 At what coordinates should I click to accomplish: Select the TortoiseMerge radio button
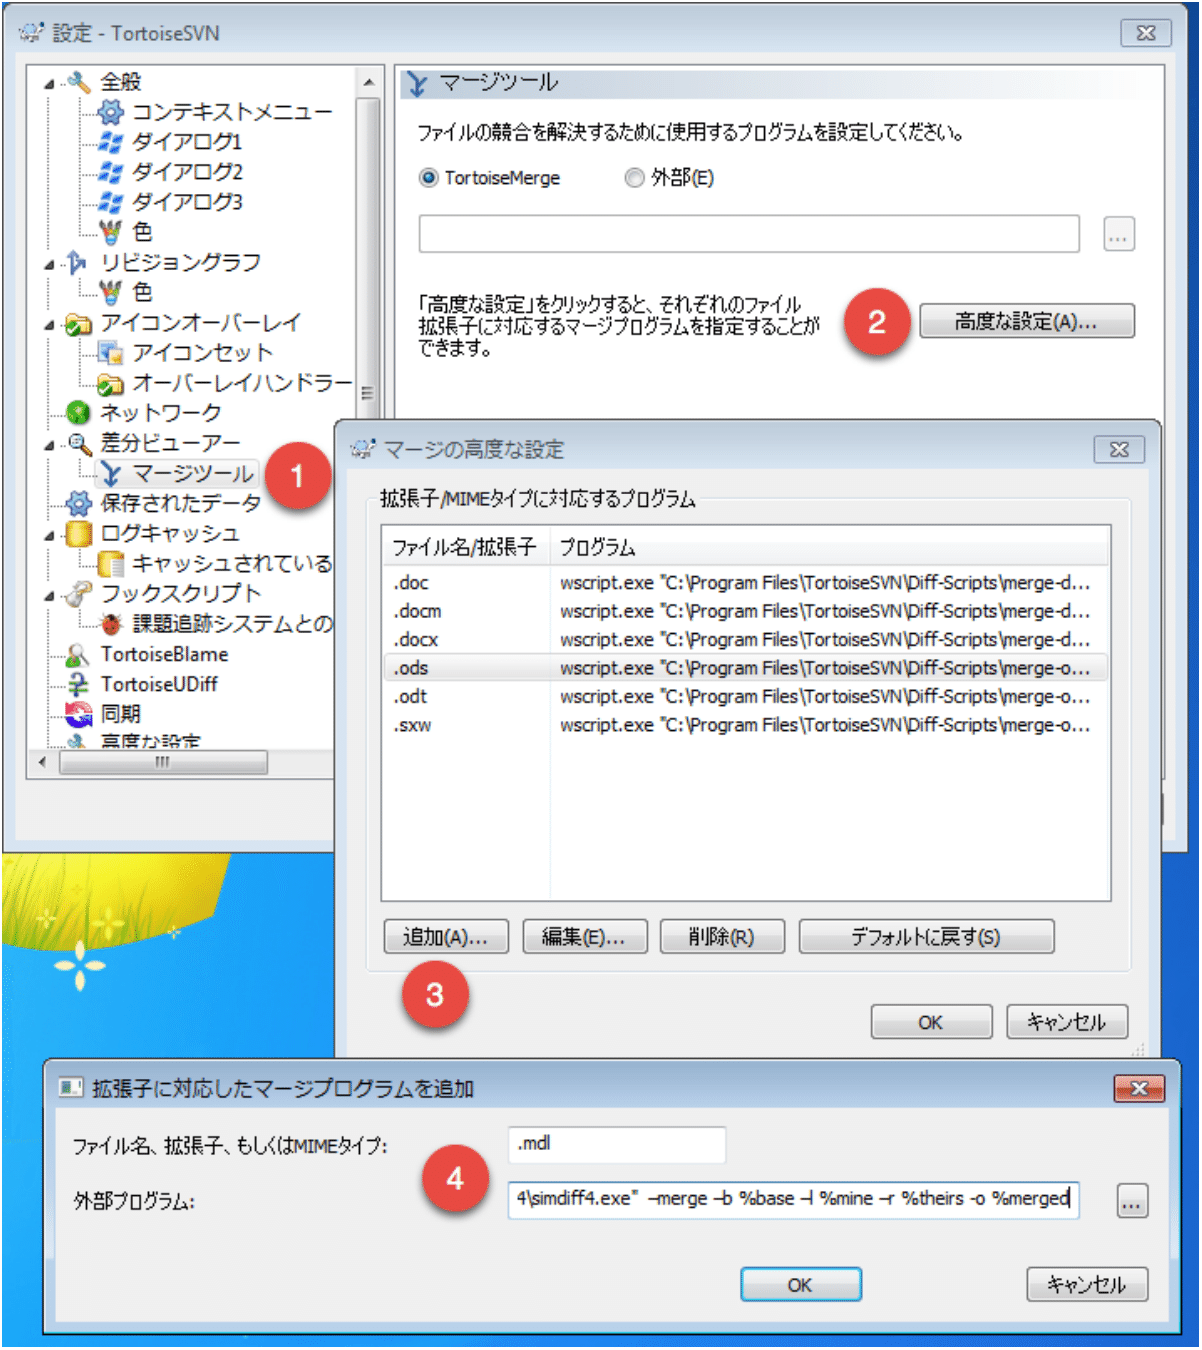click(x=429, y=178)
